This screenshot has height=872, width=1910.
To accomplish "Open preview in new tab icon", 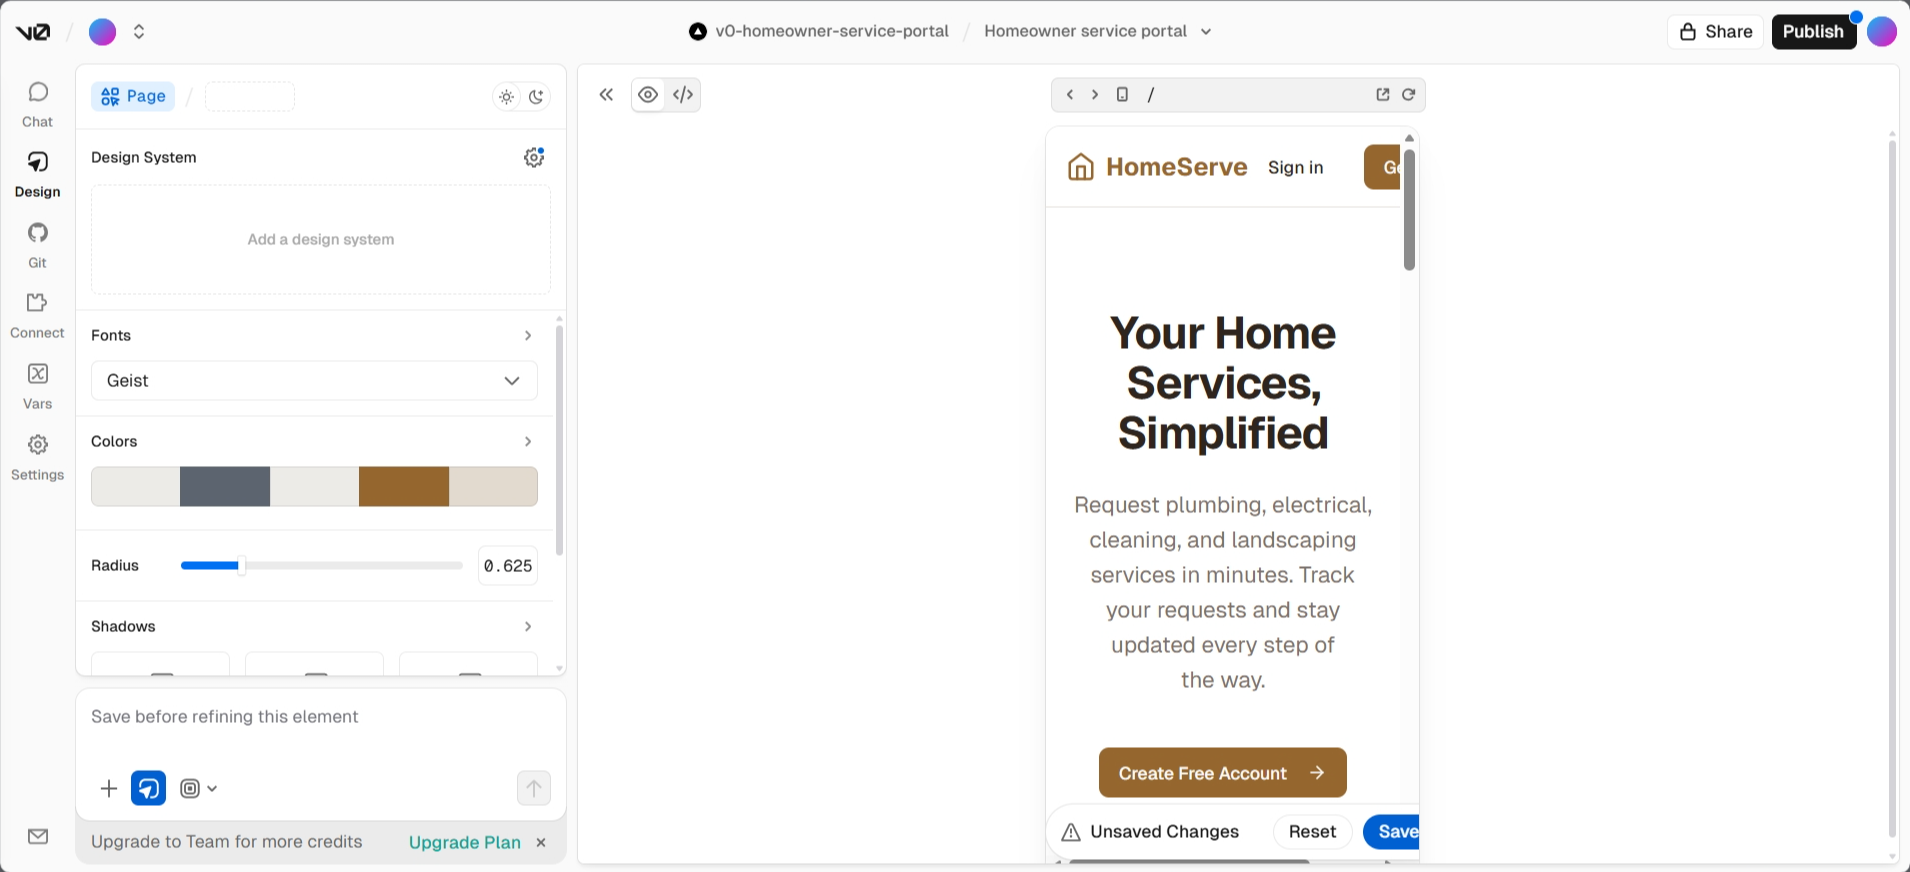I will [1383, 95].
